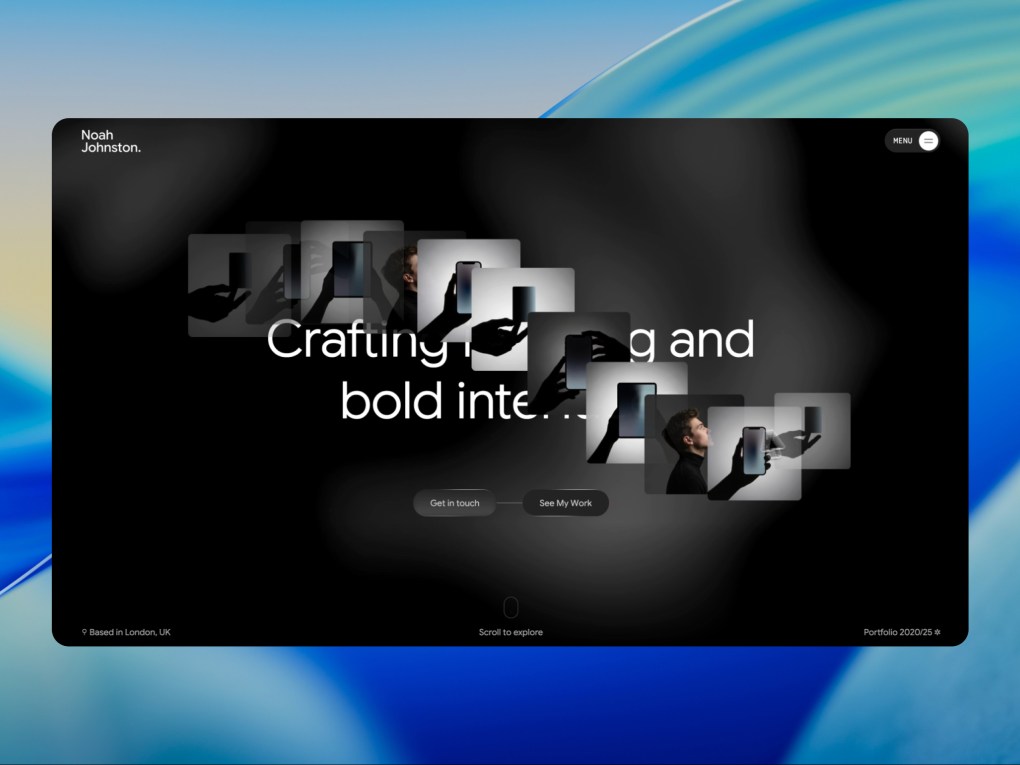This screenshot has height=765, width=1020.
Task: Click the scroll mouse icon
Action: (511, 608)
